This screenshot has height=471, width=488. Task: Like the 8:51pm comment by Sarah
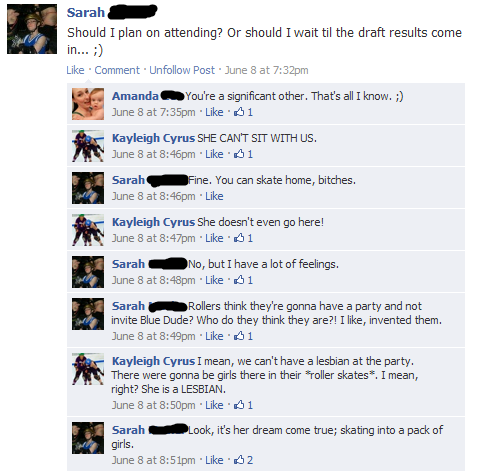(x=214, y=460)
